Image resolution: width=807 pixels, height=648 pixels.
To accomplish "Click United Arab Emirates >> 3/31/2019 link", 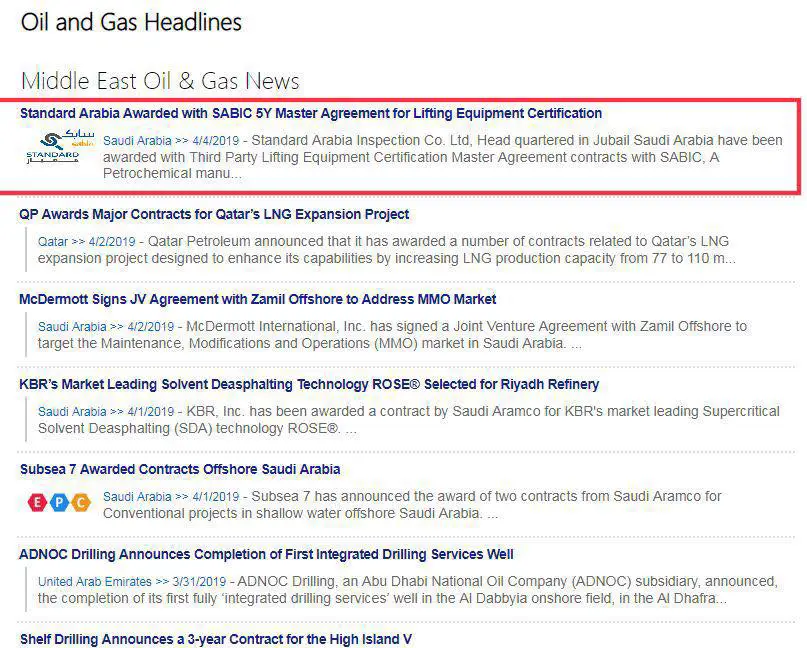I will [x=132, y=582].
